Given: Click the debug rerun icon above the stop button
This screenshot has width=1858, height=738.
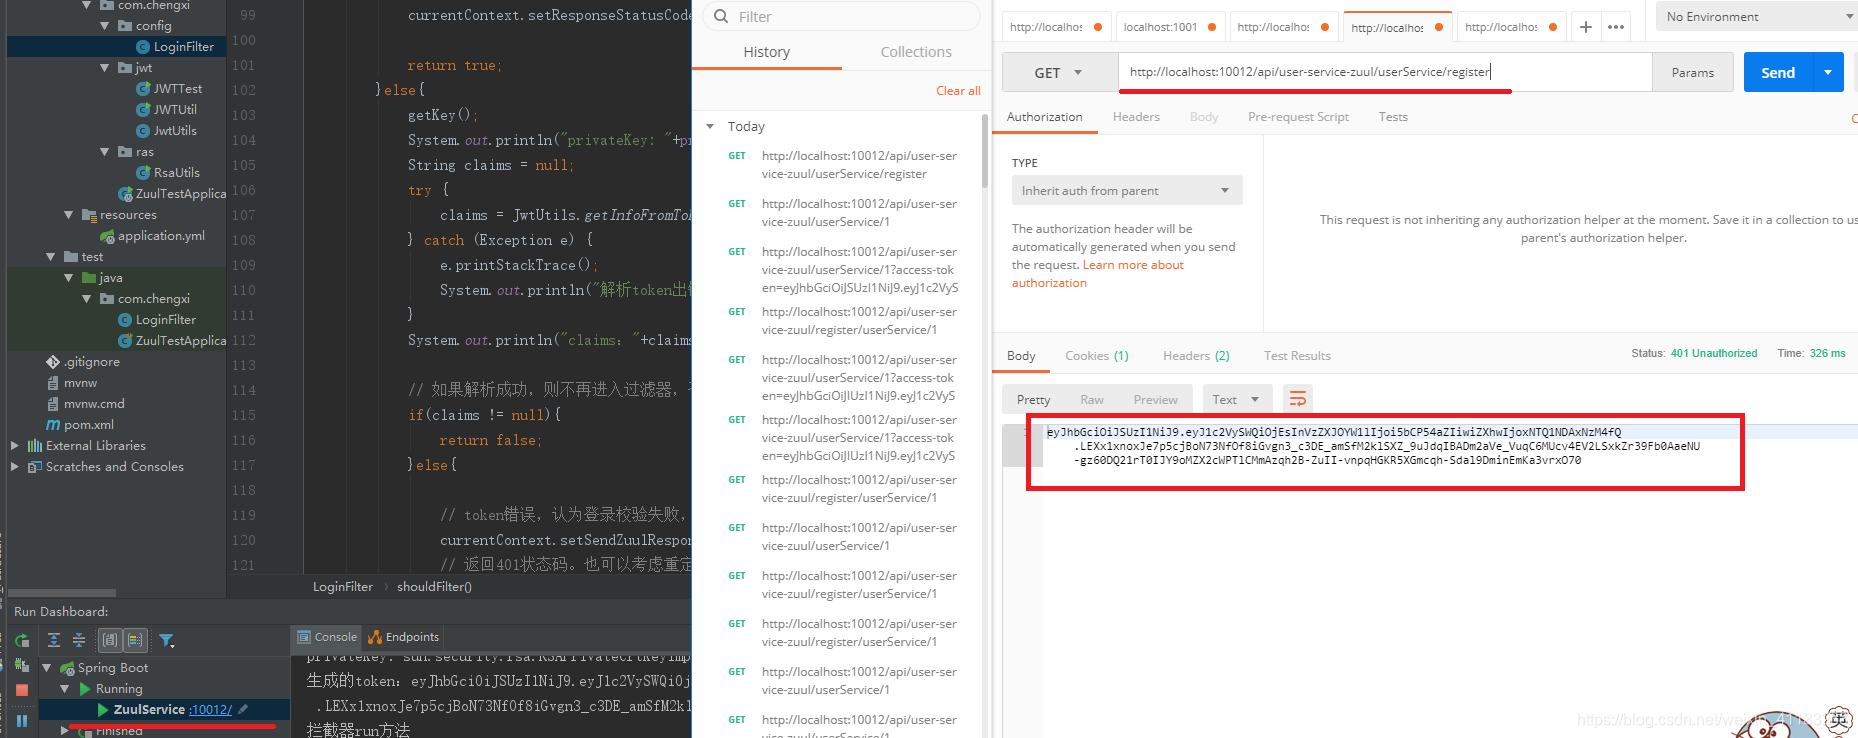Looking at the screenshot, I should pos(22,665).
